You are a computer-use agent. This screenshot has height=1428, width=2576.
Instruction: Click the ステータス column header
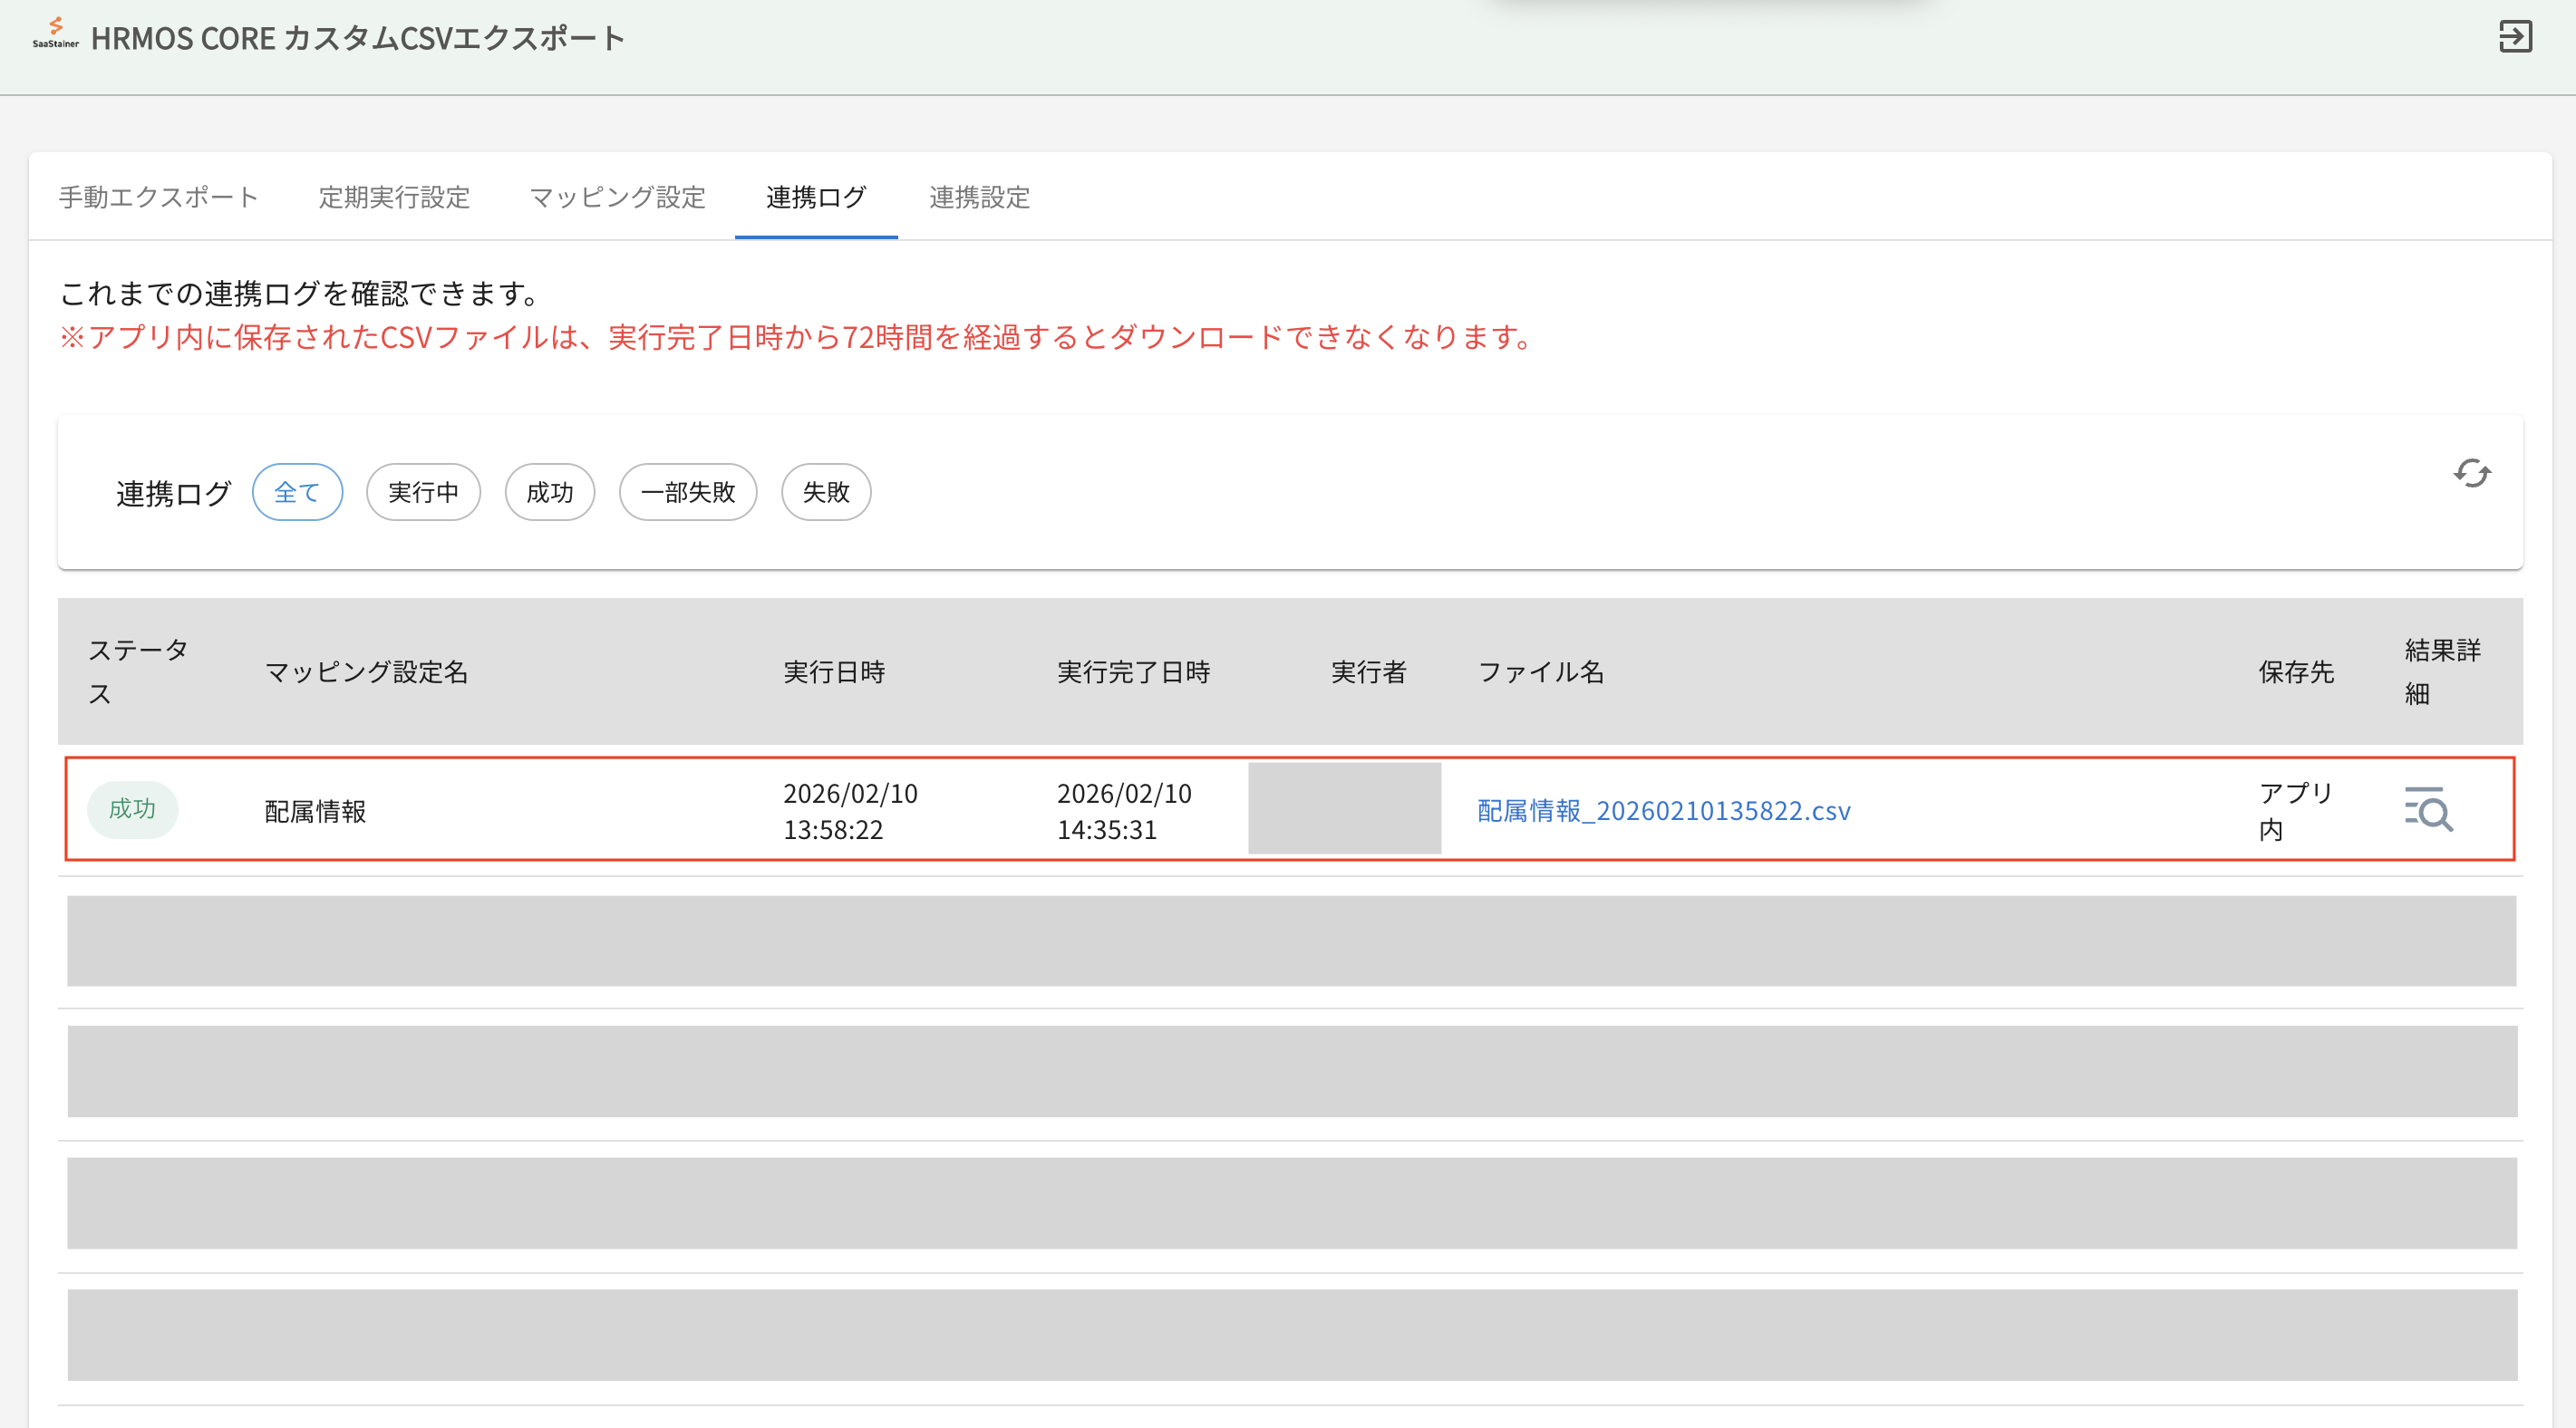point(137,671)
